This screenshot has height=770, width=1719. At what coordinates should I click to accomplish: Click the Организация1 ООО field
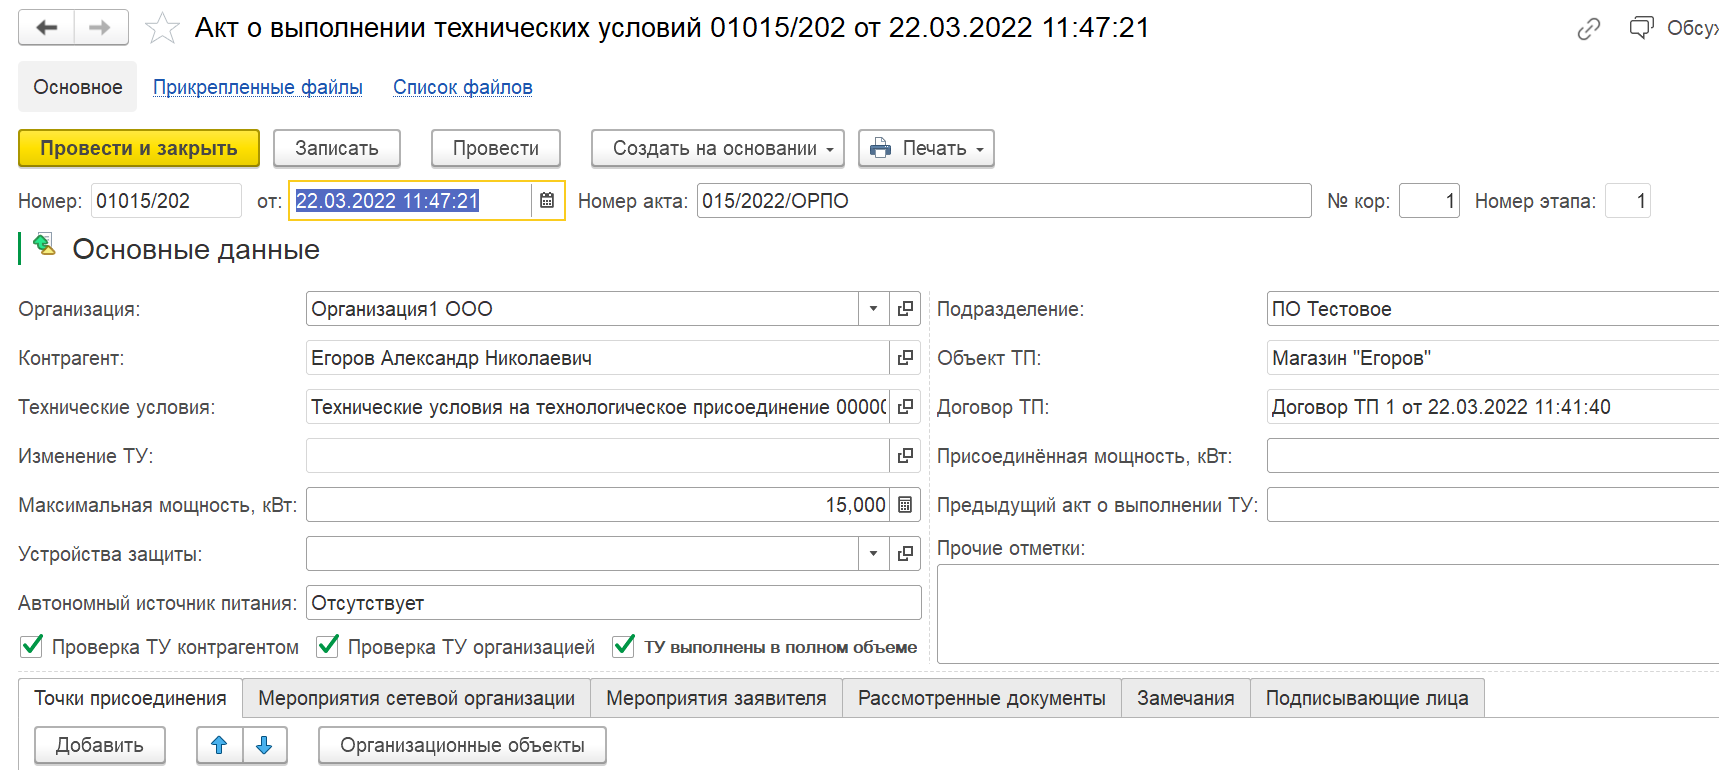click(582, 309)
